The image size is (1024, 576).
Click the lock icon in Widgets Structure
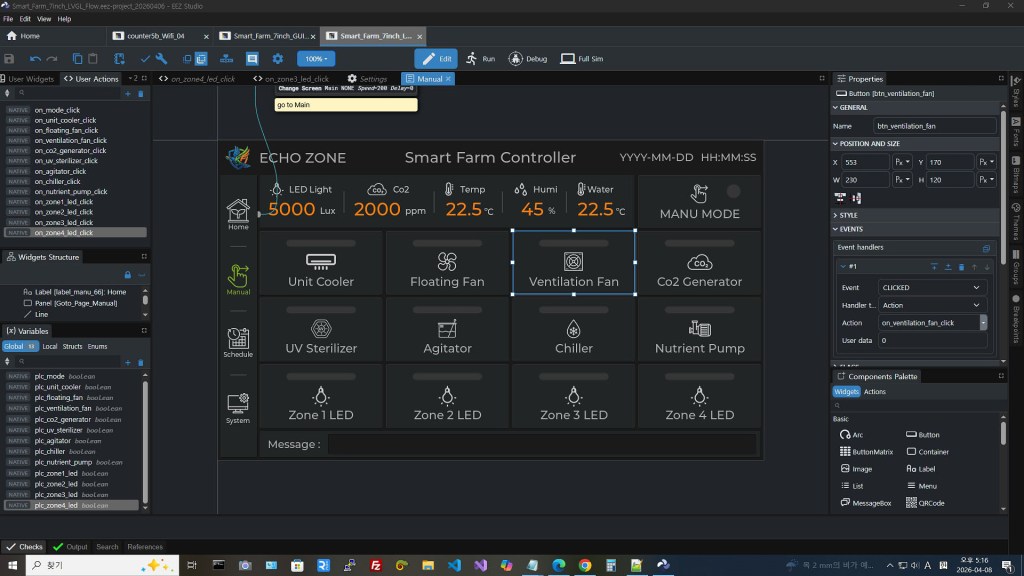tap(127, 274)
